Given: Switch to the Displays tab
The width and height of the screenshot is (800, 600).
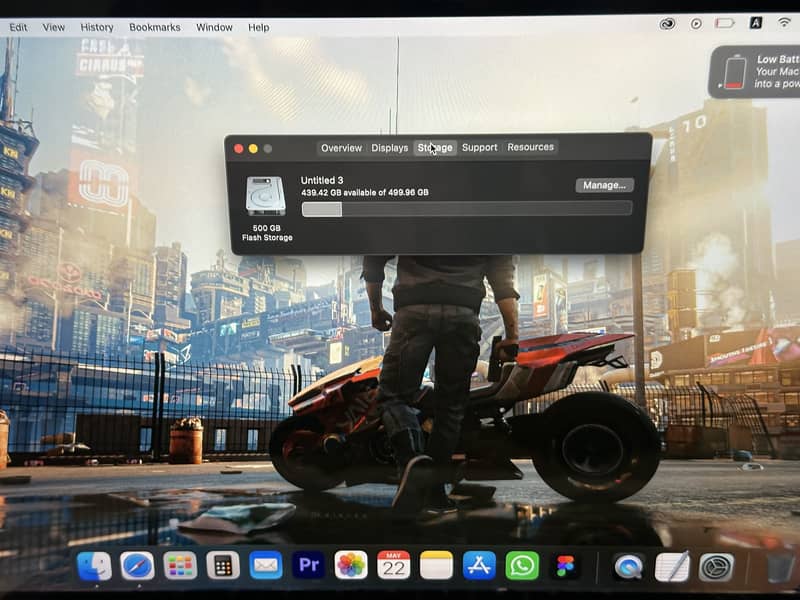Looking at the screenshot, I should tap(389, 148).
